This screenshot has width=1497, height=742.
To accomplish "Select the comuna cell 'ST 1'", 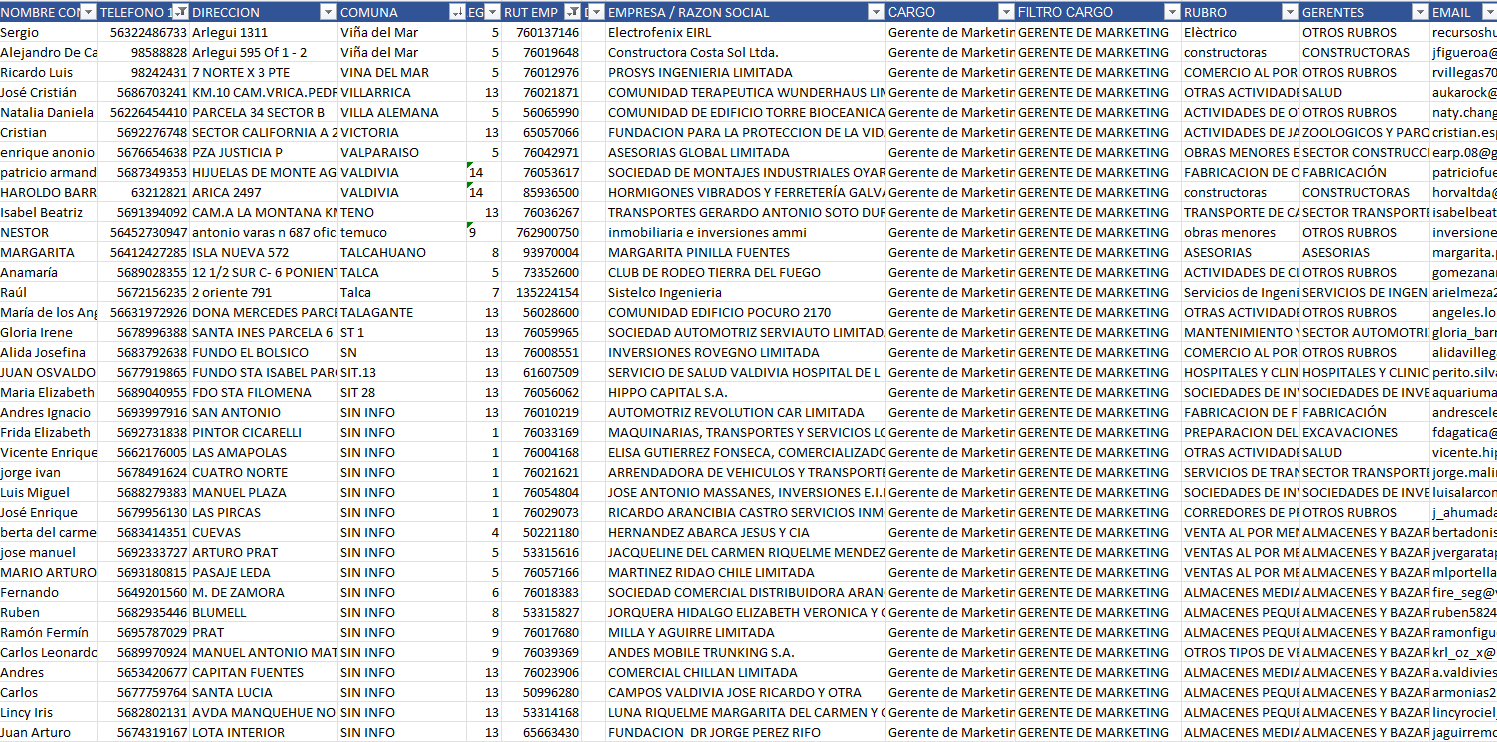I will (402, 332).
